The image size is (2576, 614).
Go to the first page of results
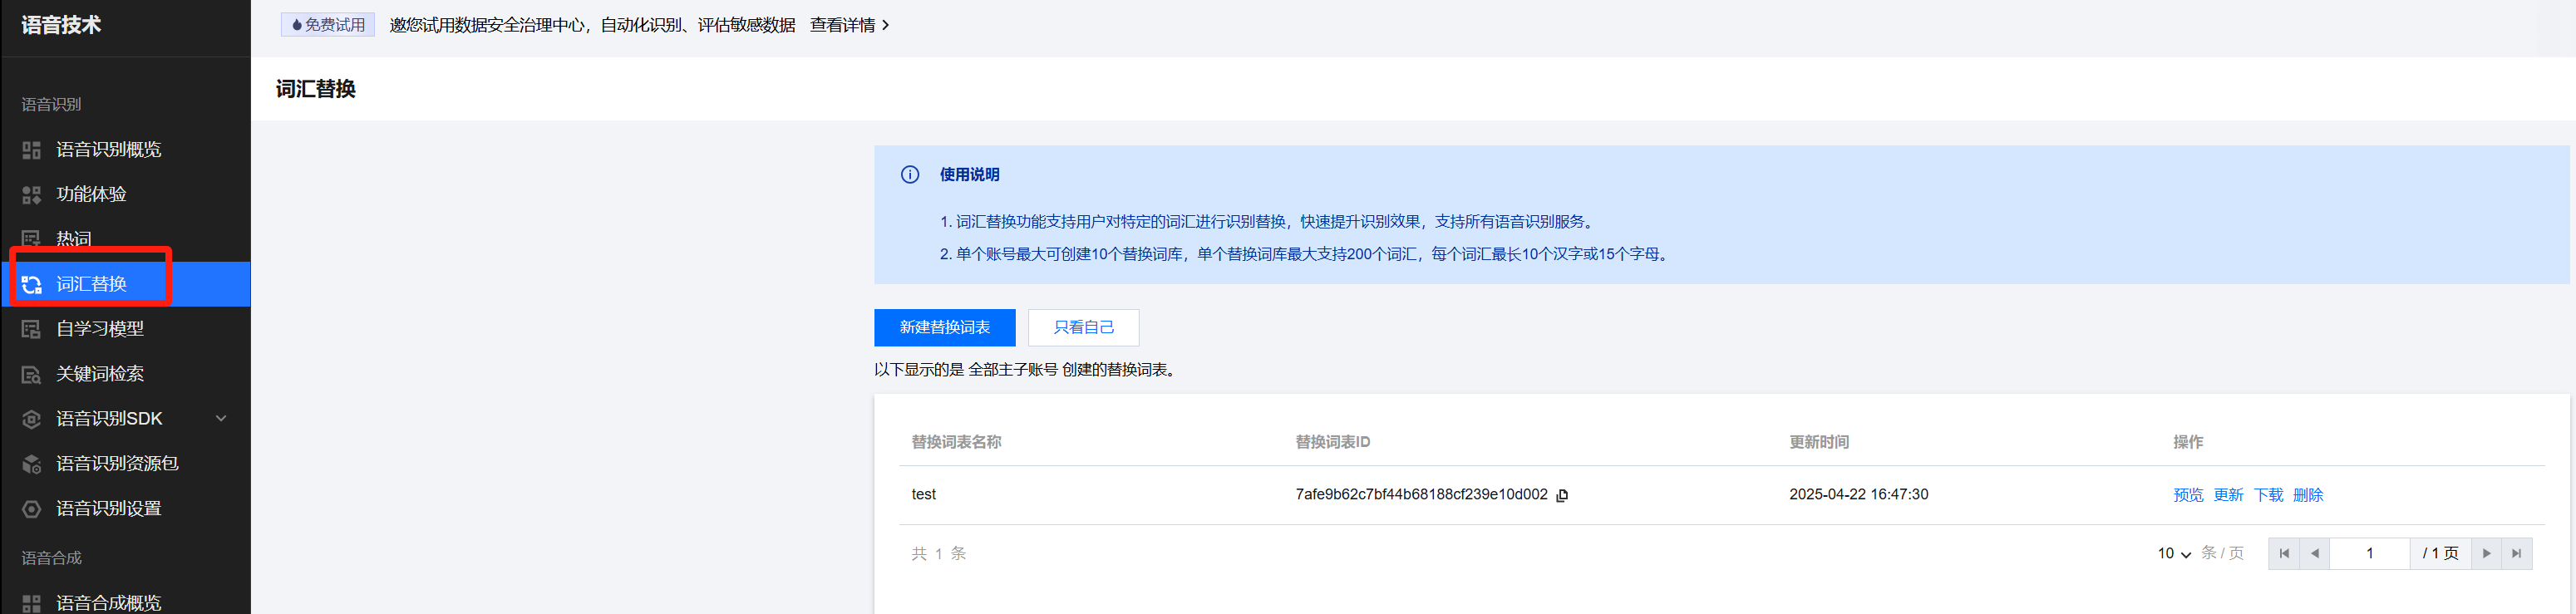[2284, 553]
